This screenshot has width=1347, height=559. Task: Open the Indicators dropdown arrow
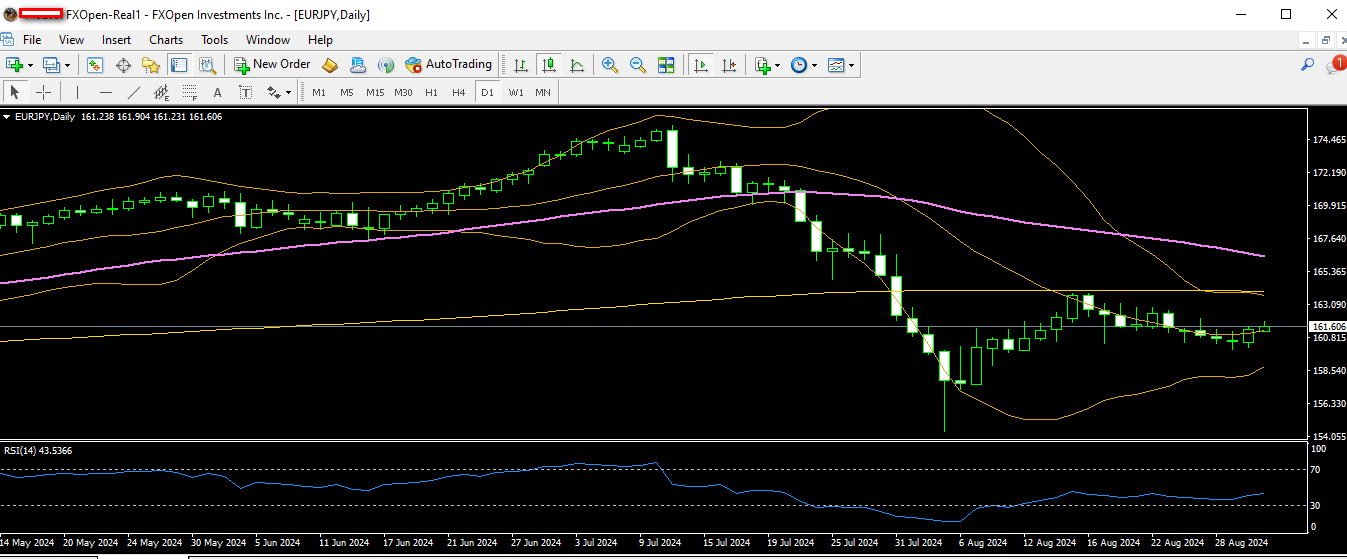pyautogui.click(x=778, y=65)
